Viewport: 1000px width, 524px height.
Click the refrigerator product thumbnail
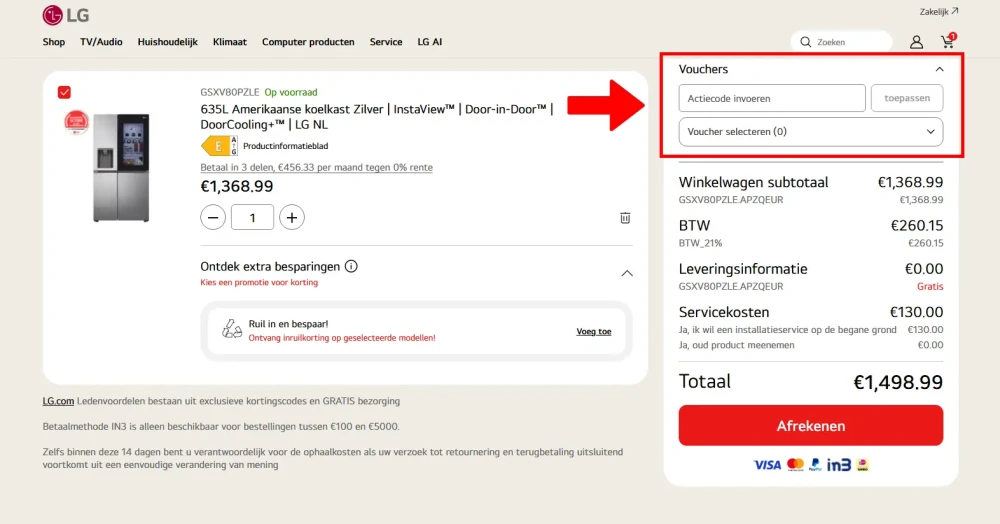pos(120,167)
